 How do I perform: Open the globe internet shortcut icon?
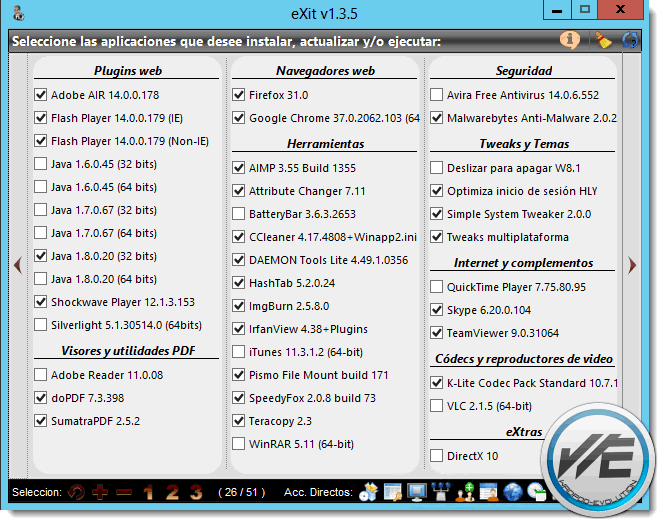pos(513,492)
